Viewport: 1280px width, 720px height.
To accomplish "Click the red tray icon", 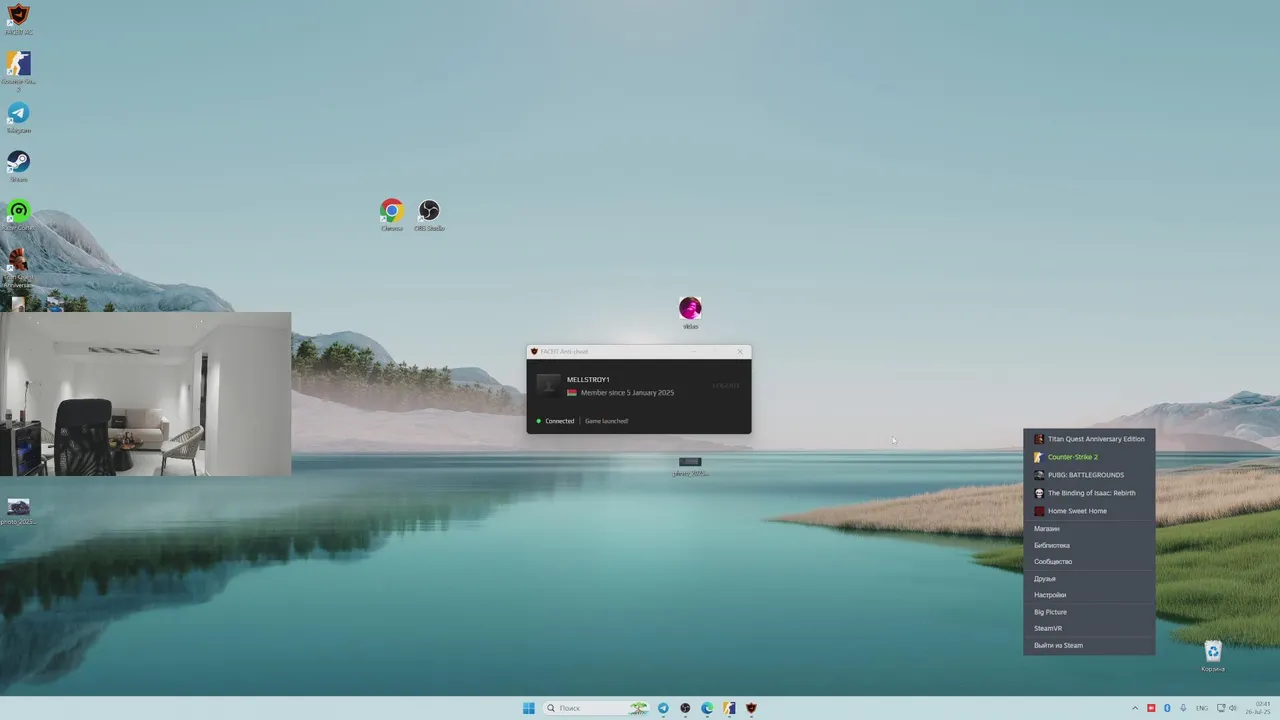I will [x=1151, y=708].
